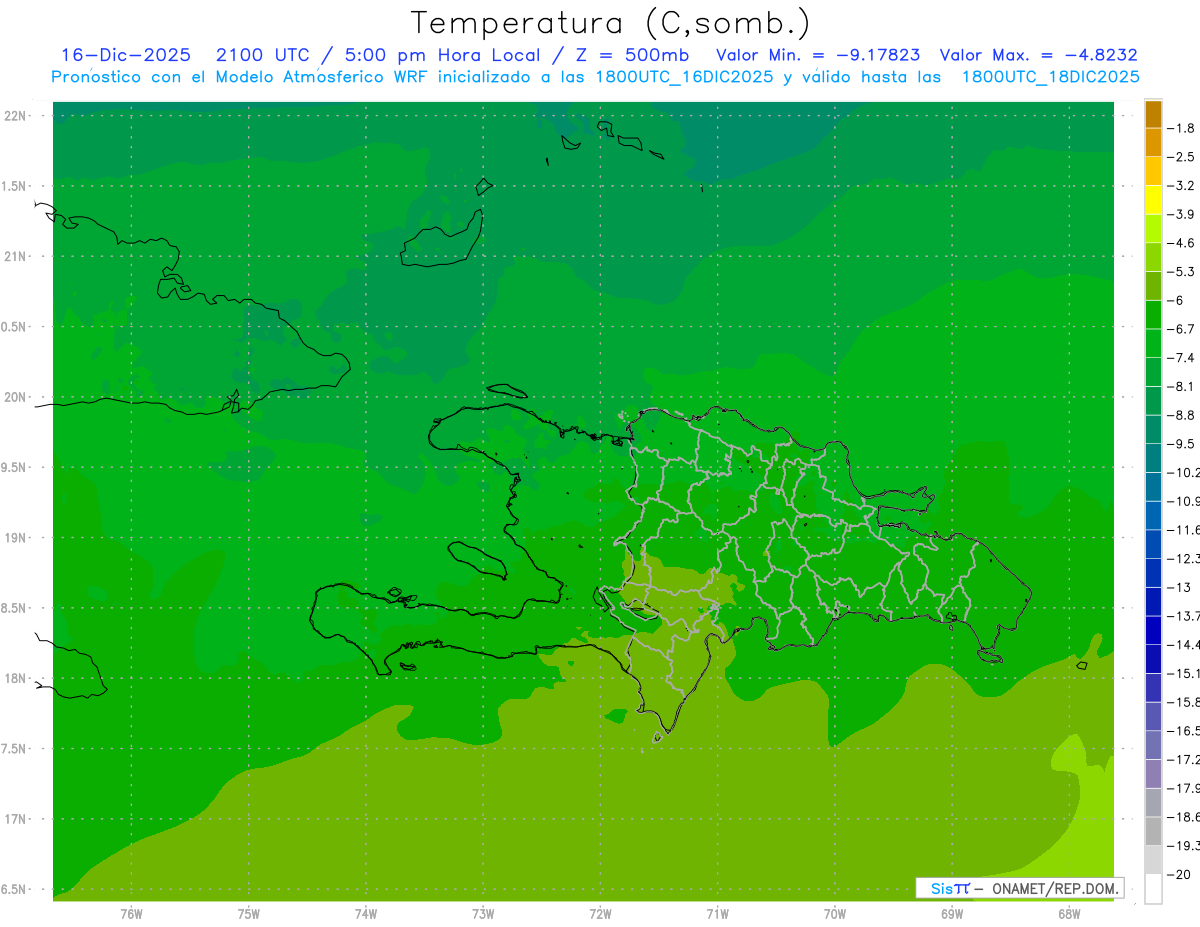1200x927 pixels.
Task: Click the legend swatch between -1.8 and -2.5
Action: (x=1153, y=142)
